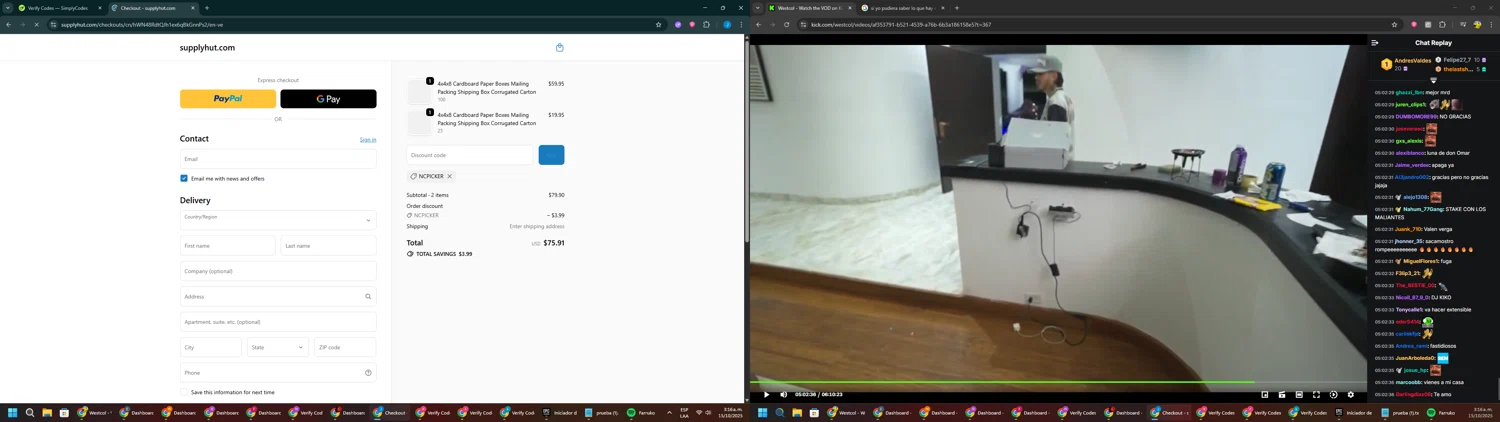The width and height of the screenshot is (1500, 422).
Task: Open Spotify Farruko on left taskbar
Action: 643,412
